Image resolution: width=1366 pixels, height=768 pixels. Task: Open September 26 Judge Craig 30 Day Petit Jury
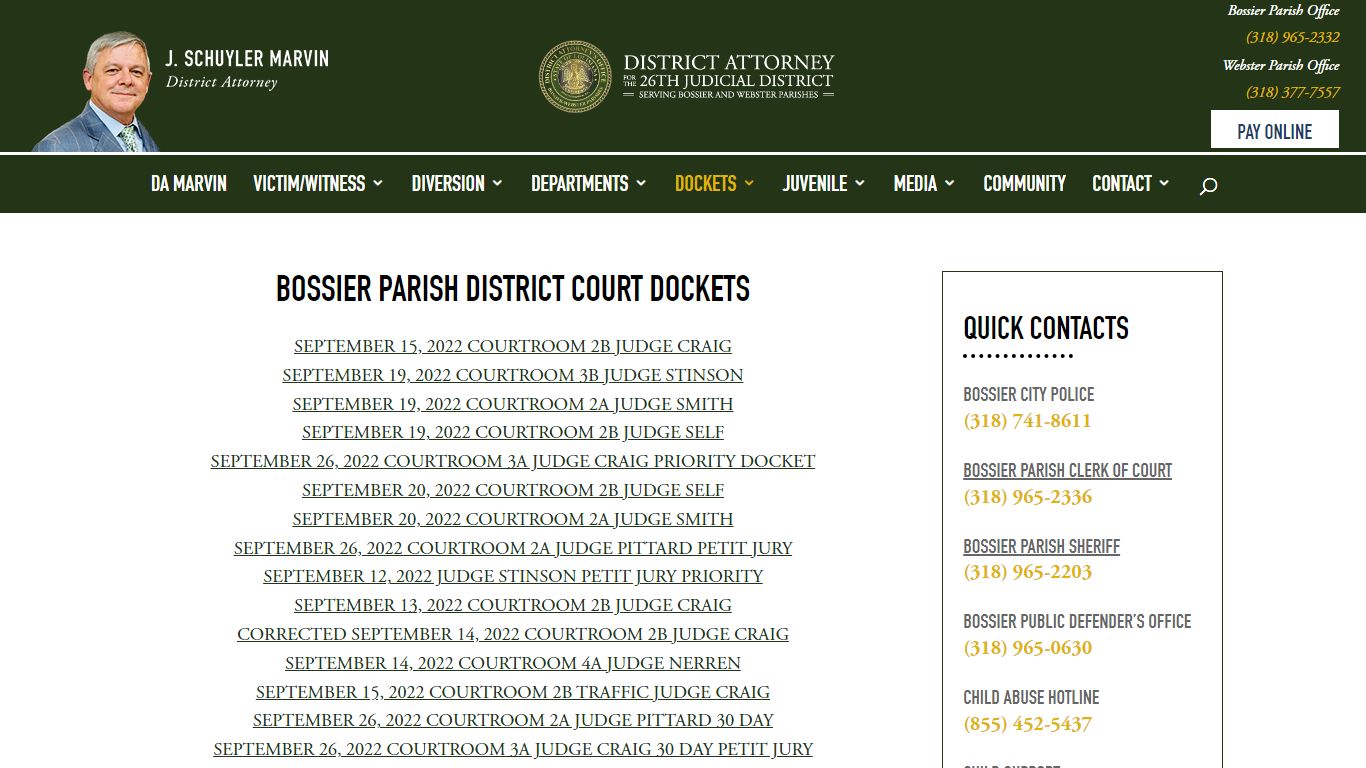click(x=513, y=749)
